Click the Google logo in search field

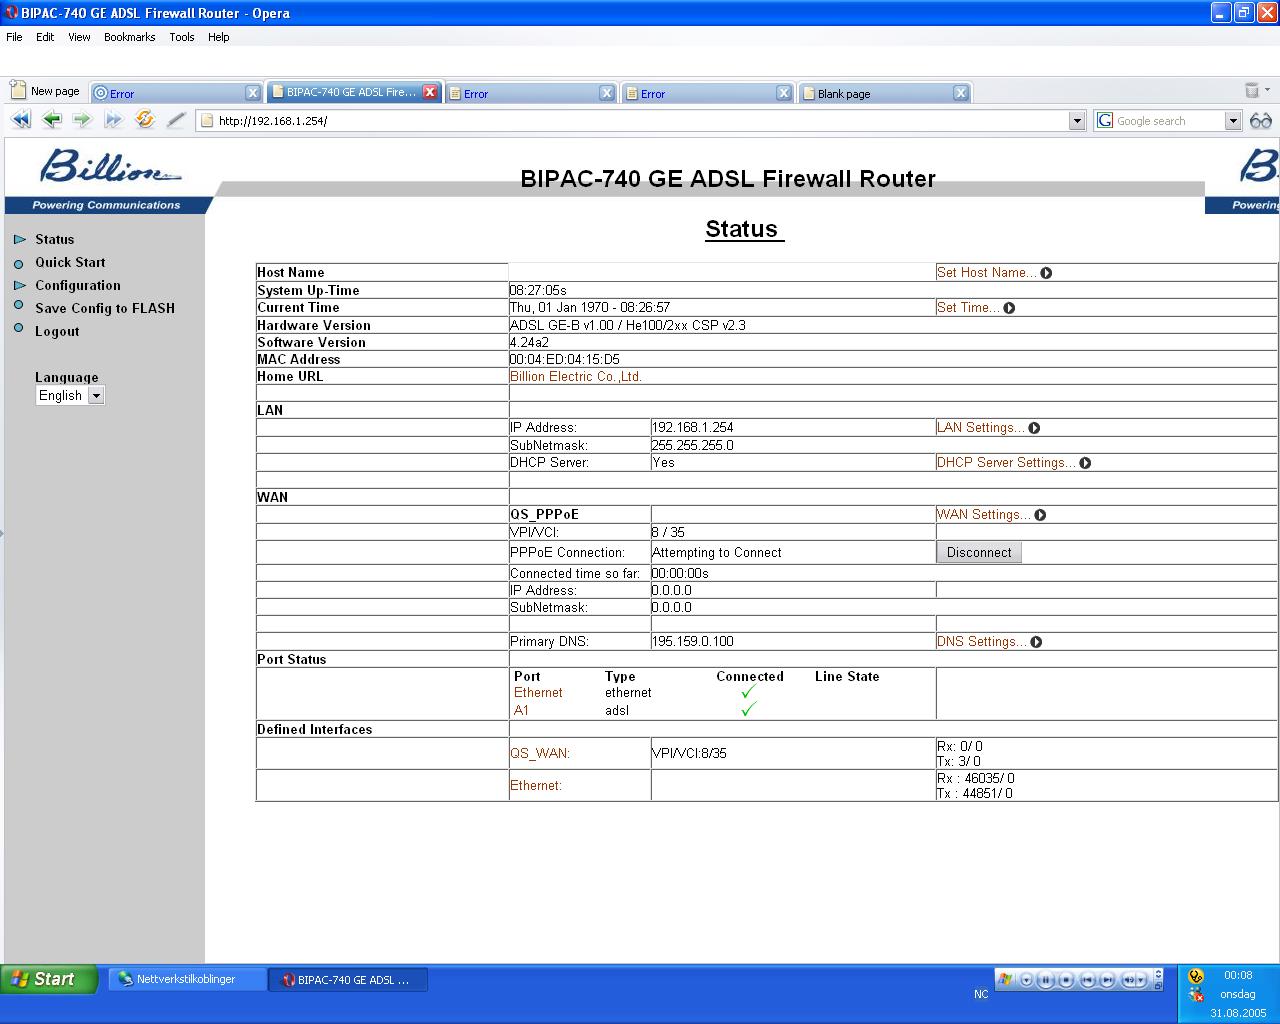[x=1105, y=120]
